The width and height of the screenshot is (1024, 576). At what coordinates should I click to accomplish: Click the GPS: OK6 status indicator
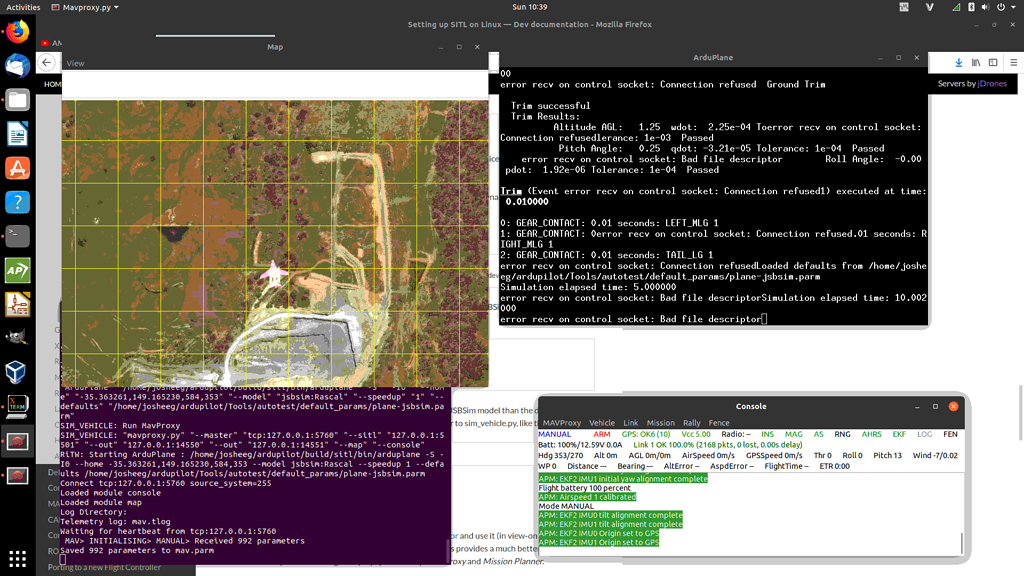(x=648, y=435)
